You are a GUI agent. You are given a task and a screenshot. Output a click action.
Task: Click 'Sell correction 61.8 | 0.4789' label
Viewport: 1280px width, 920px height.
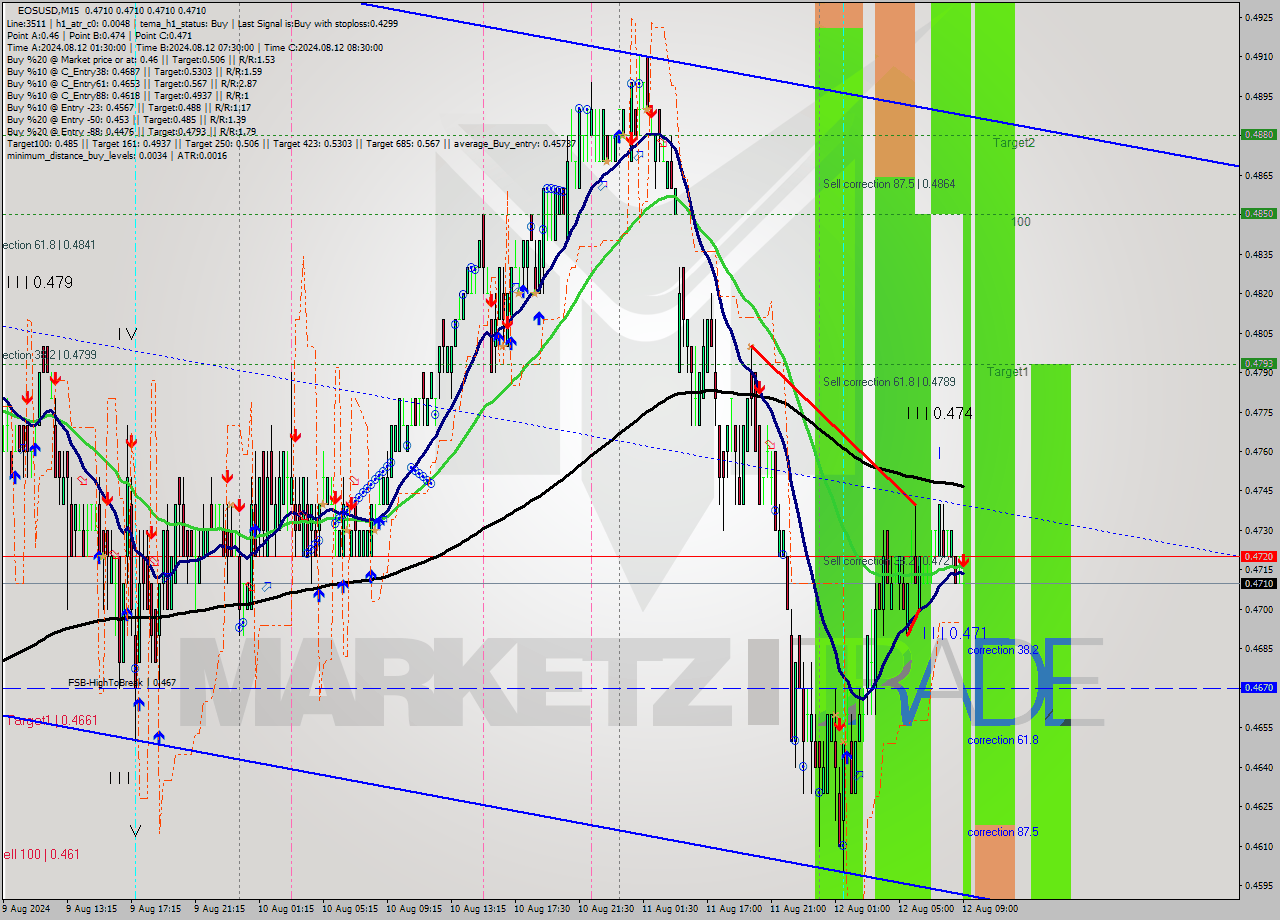tap(889, 382)
